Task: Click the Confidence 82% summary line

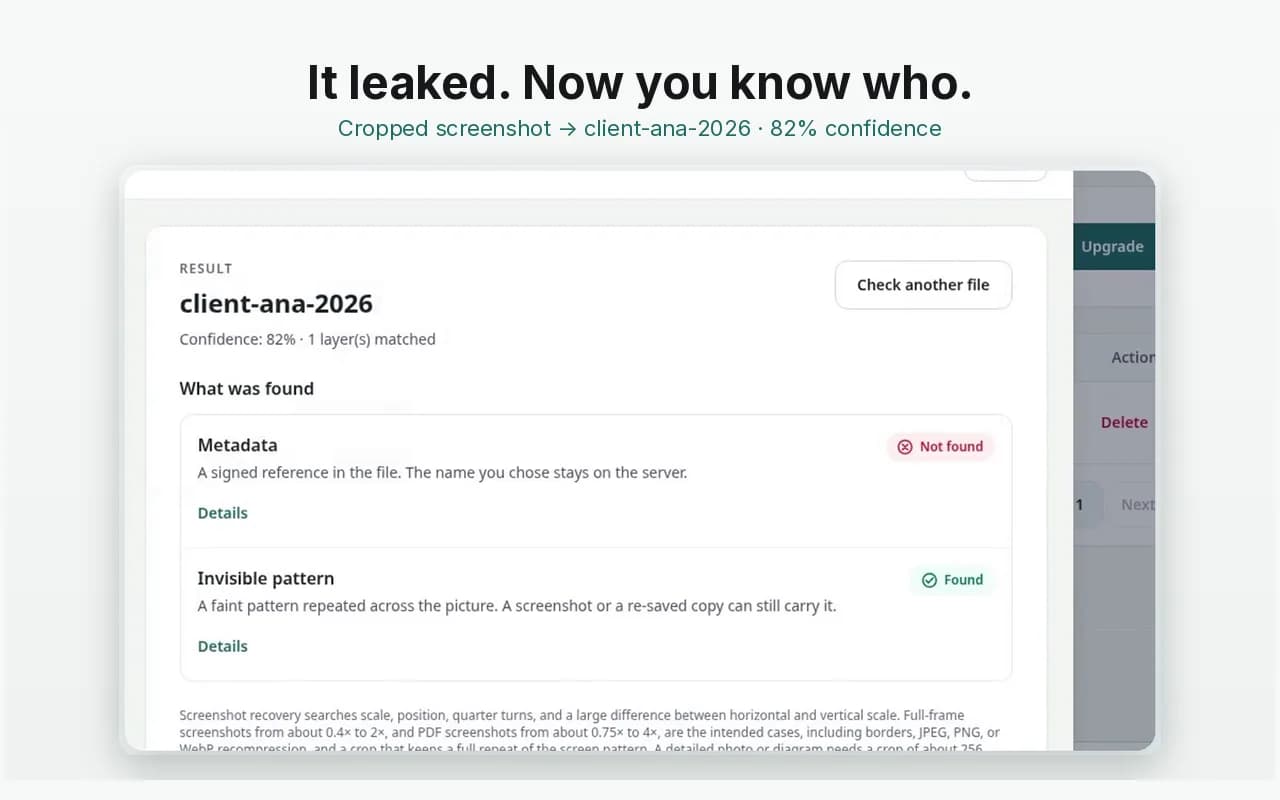Action: [307, 339]
